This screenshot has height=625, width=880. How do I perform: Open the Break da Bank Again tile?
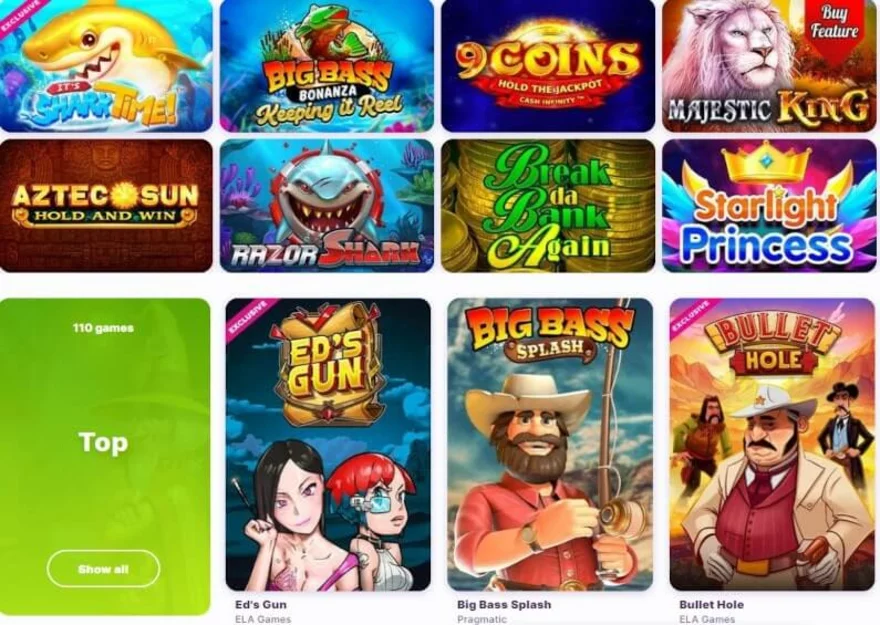548,205
